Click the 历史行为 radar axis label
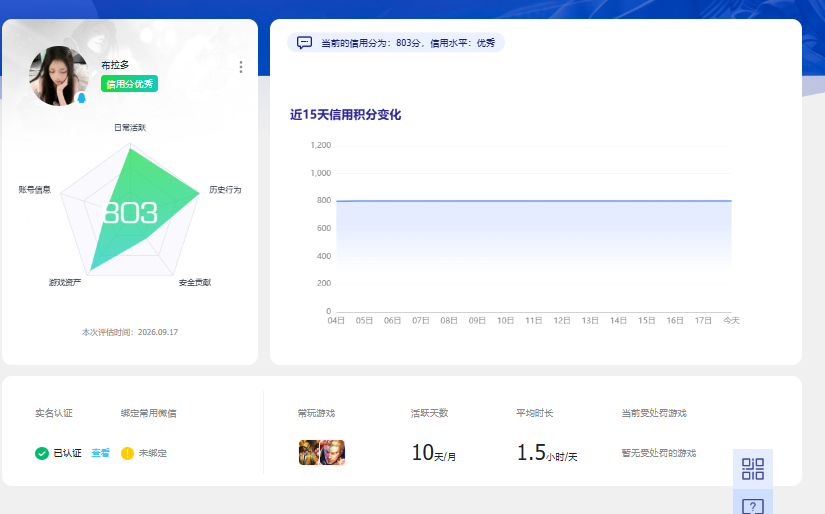The width and height of the screenshot is (825, 514). click(x=225, y=189)
